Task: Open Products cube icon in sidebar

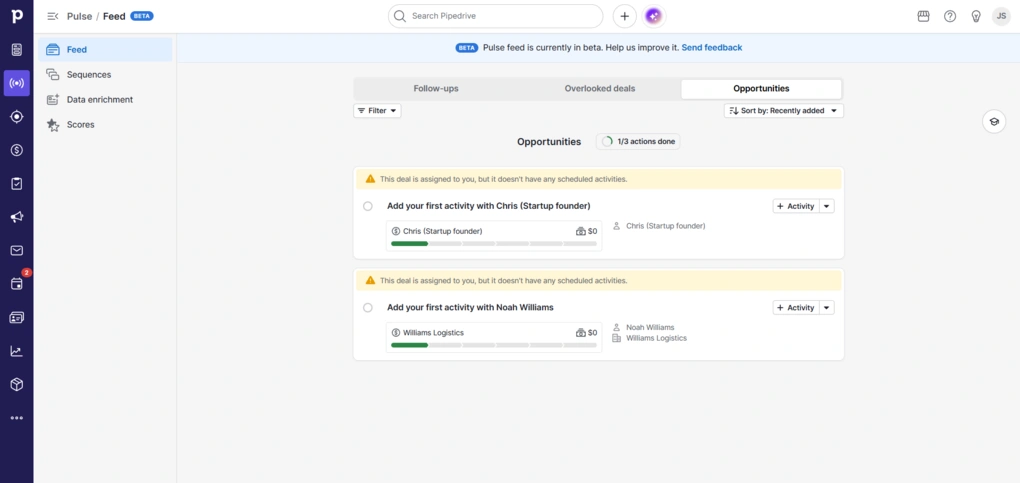Action: tap(16, 384)
